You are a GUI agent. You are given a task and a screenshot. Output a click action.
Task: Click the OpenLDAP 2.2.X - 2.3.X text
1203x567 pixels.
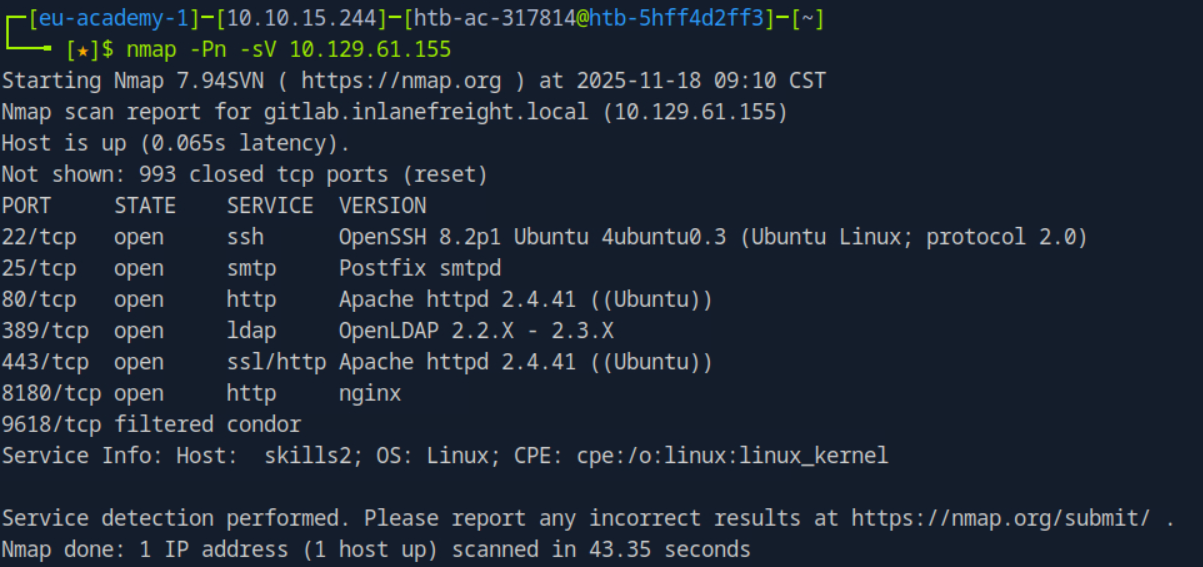point(475,330)
